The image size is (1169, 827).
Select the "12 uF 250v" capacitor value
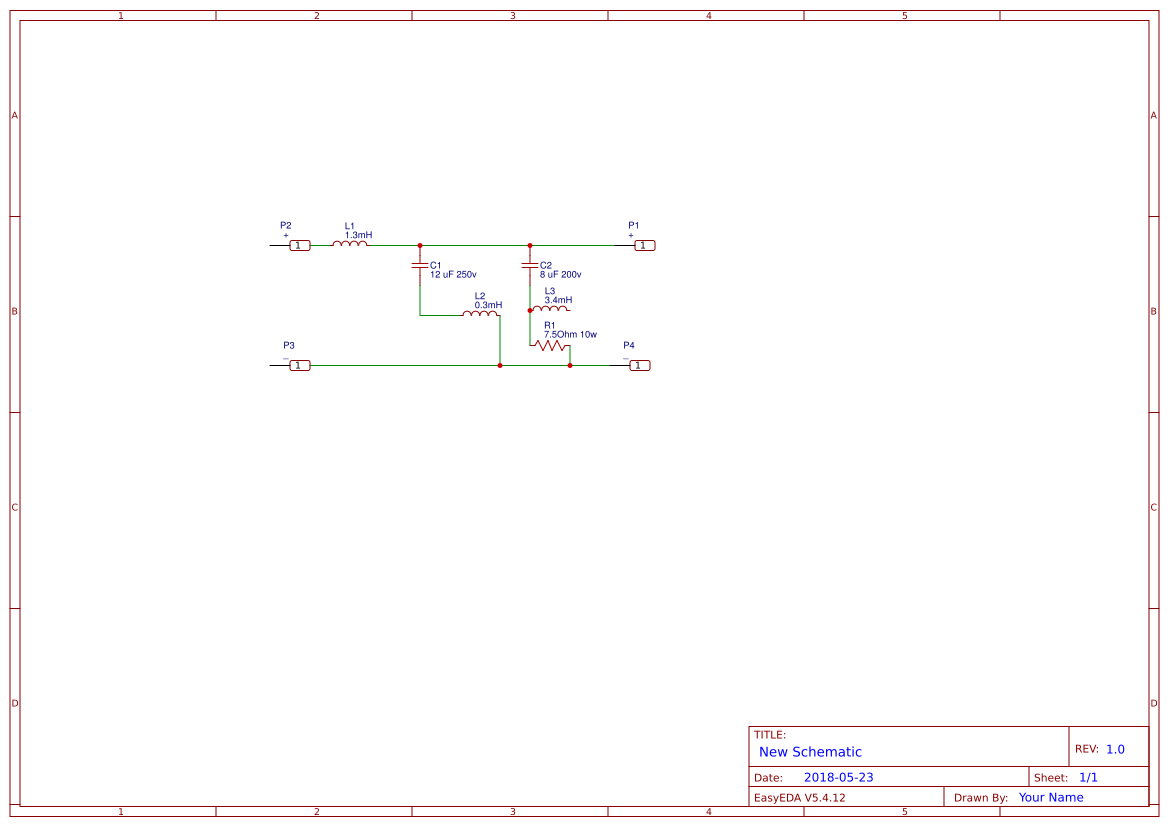tap(453, 274)
